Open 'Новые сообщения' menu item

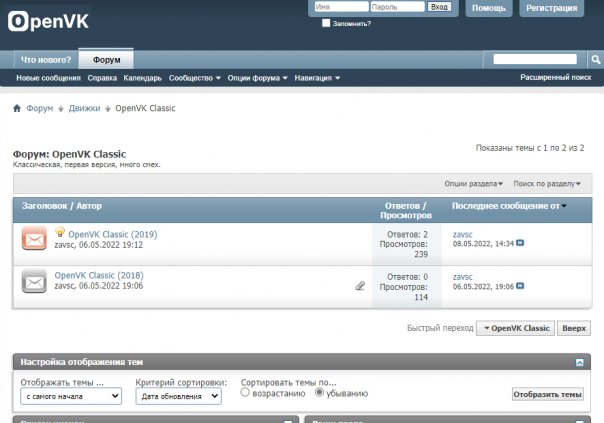[49, 78]
